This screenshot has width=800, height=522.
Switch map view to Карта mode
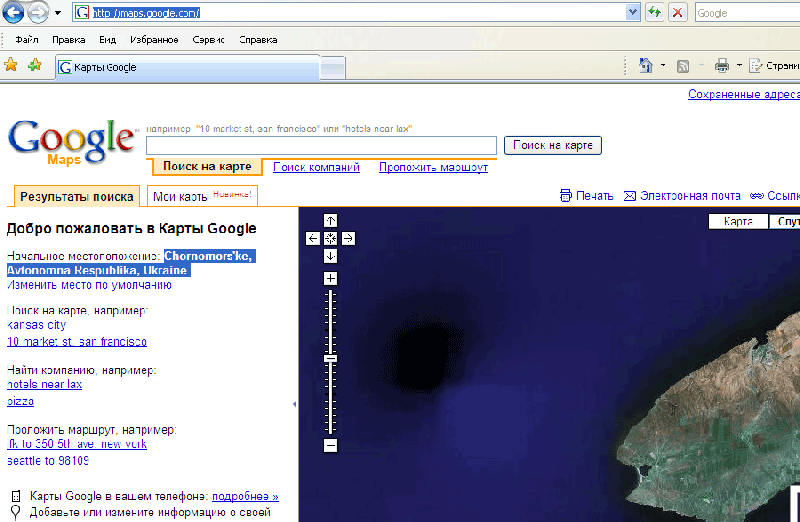737,222
